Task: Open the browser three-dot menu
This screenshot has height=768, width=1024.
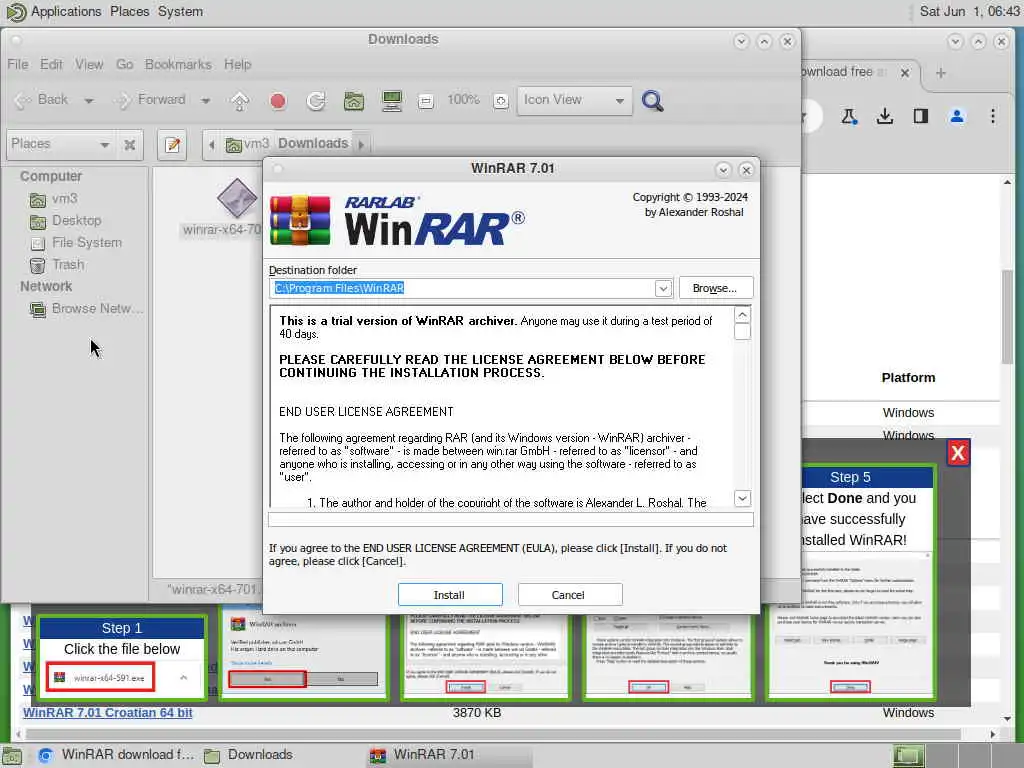Action: pyautogui.click(x=993, y=117)
